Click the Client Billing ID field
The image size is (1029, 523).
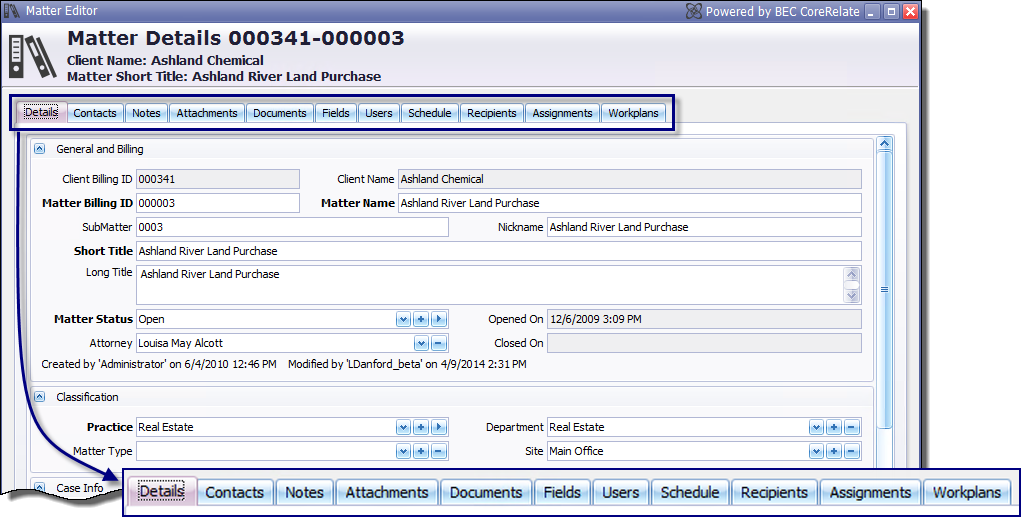[x=218, y=179]
